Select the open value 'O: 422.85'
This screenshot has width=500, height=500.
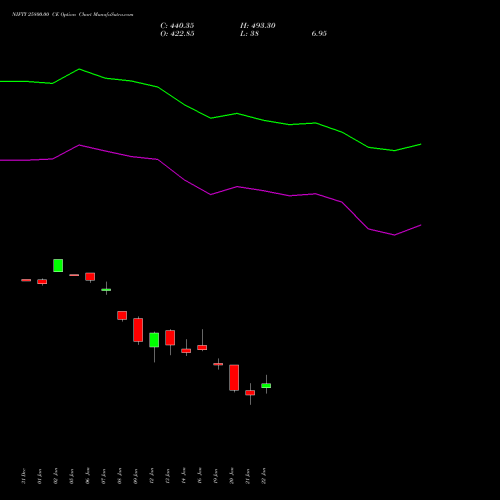[177, 34]
